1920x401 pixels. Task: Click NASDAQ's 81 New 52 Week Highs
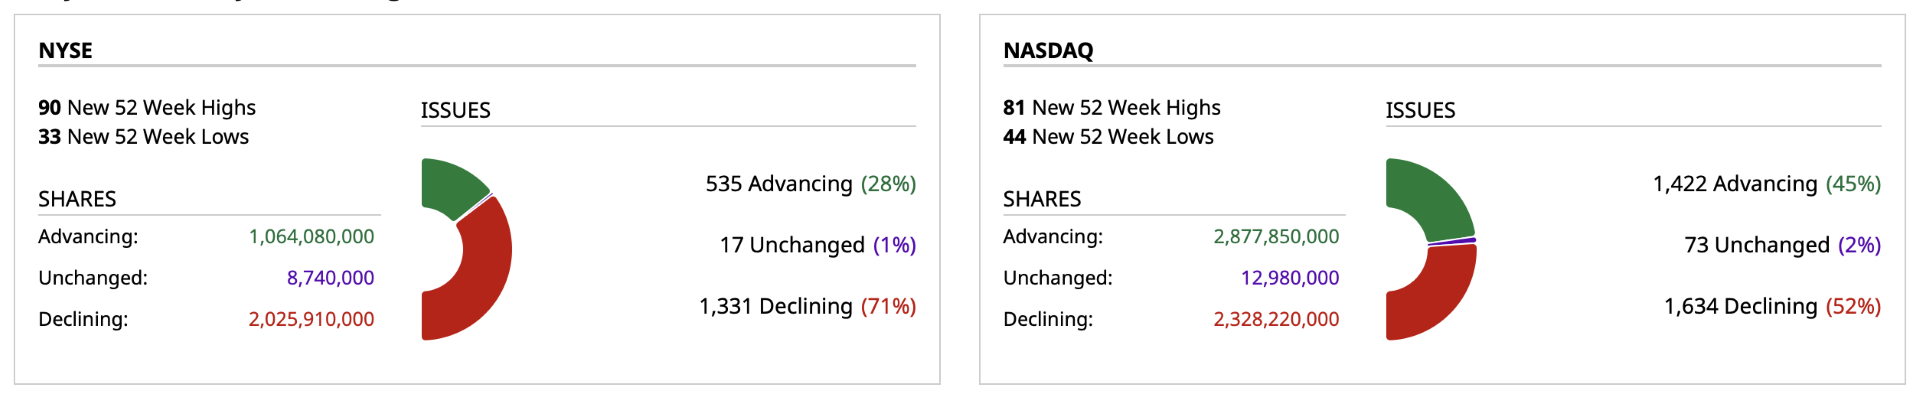coord(1112,107)
